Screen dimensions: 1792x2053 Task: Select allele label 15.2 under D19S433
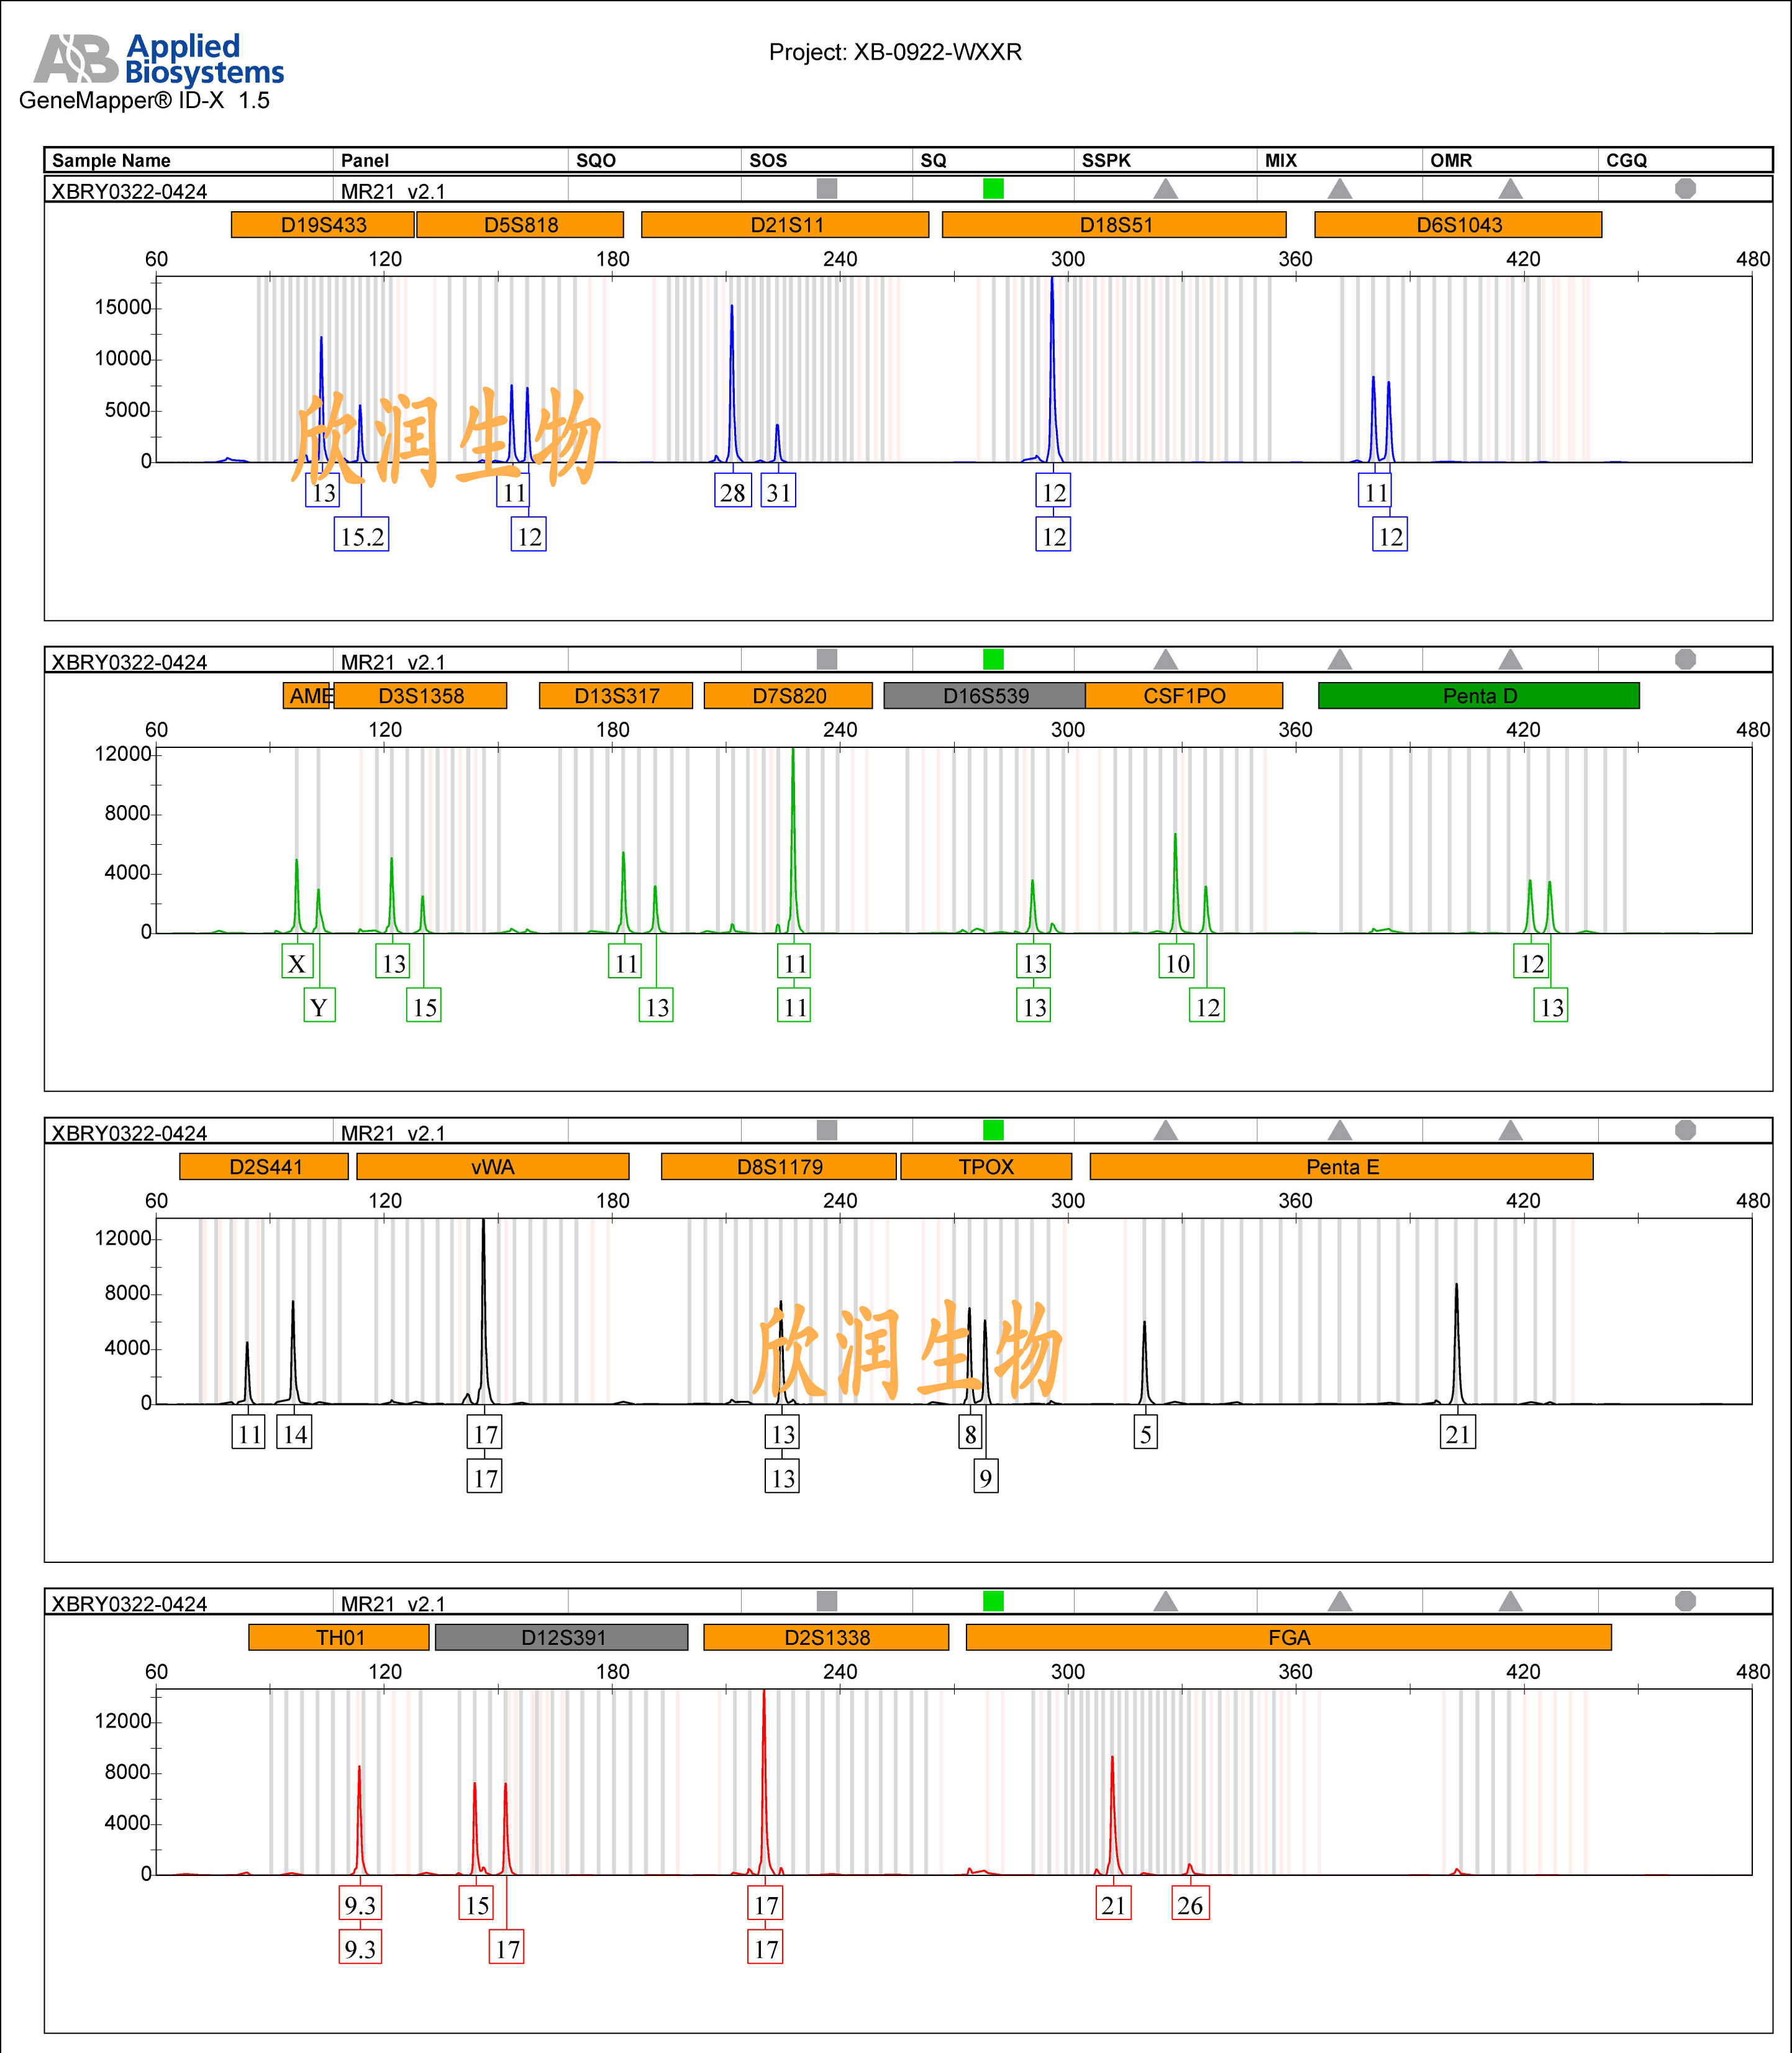[x=361, y=535]
